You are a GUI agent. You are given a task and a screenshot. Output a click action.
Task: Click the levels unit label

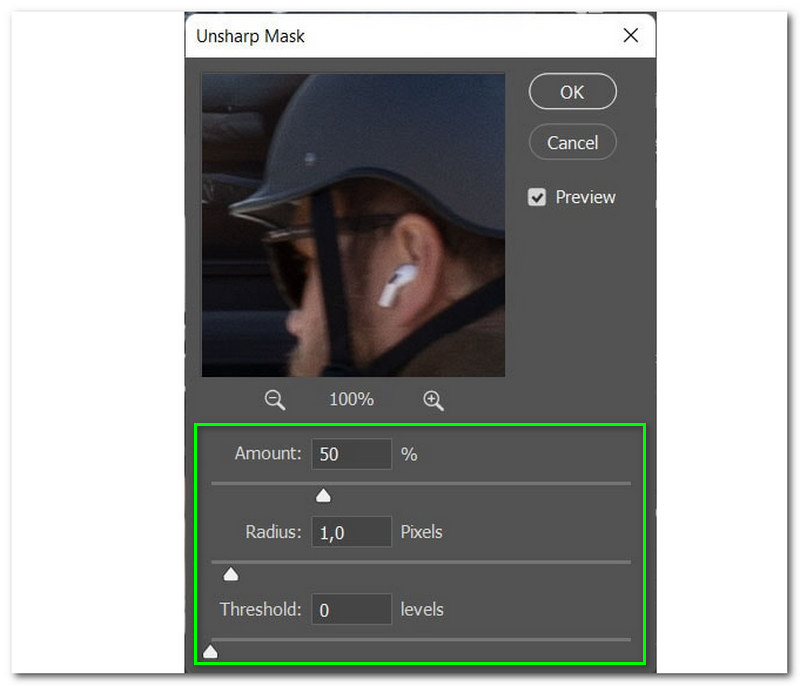(x=422, y=609)
